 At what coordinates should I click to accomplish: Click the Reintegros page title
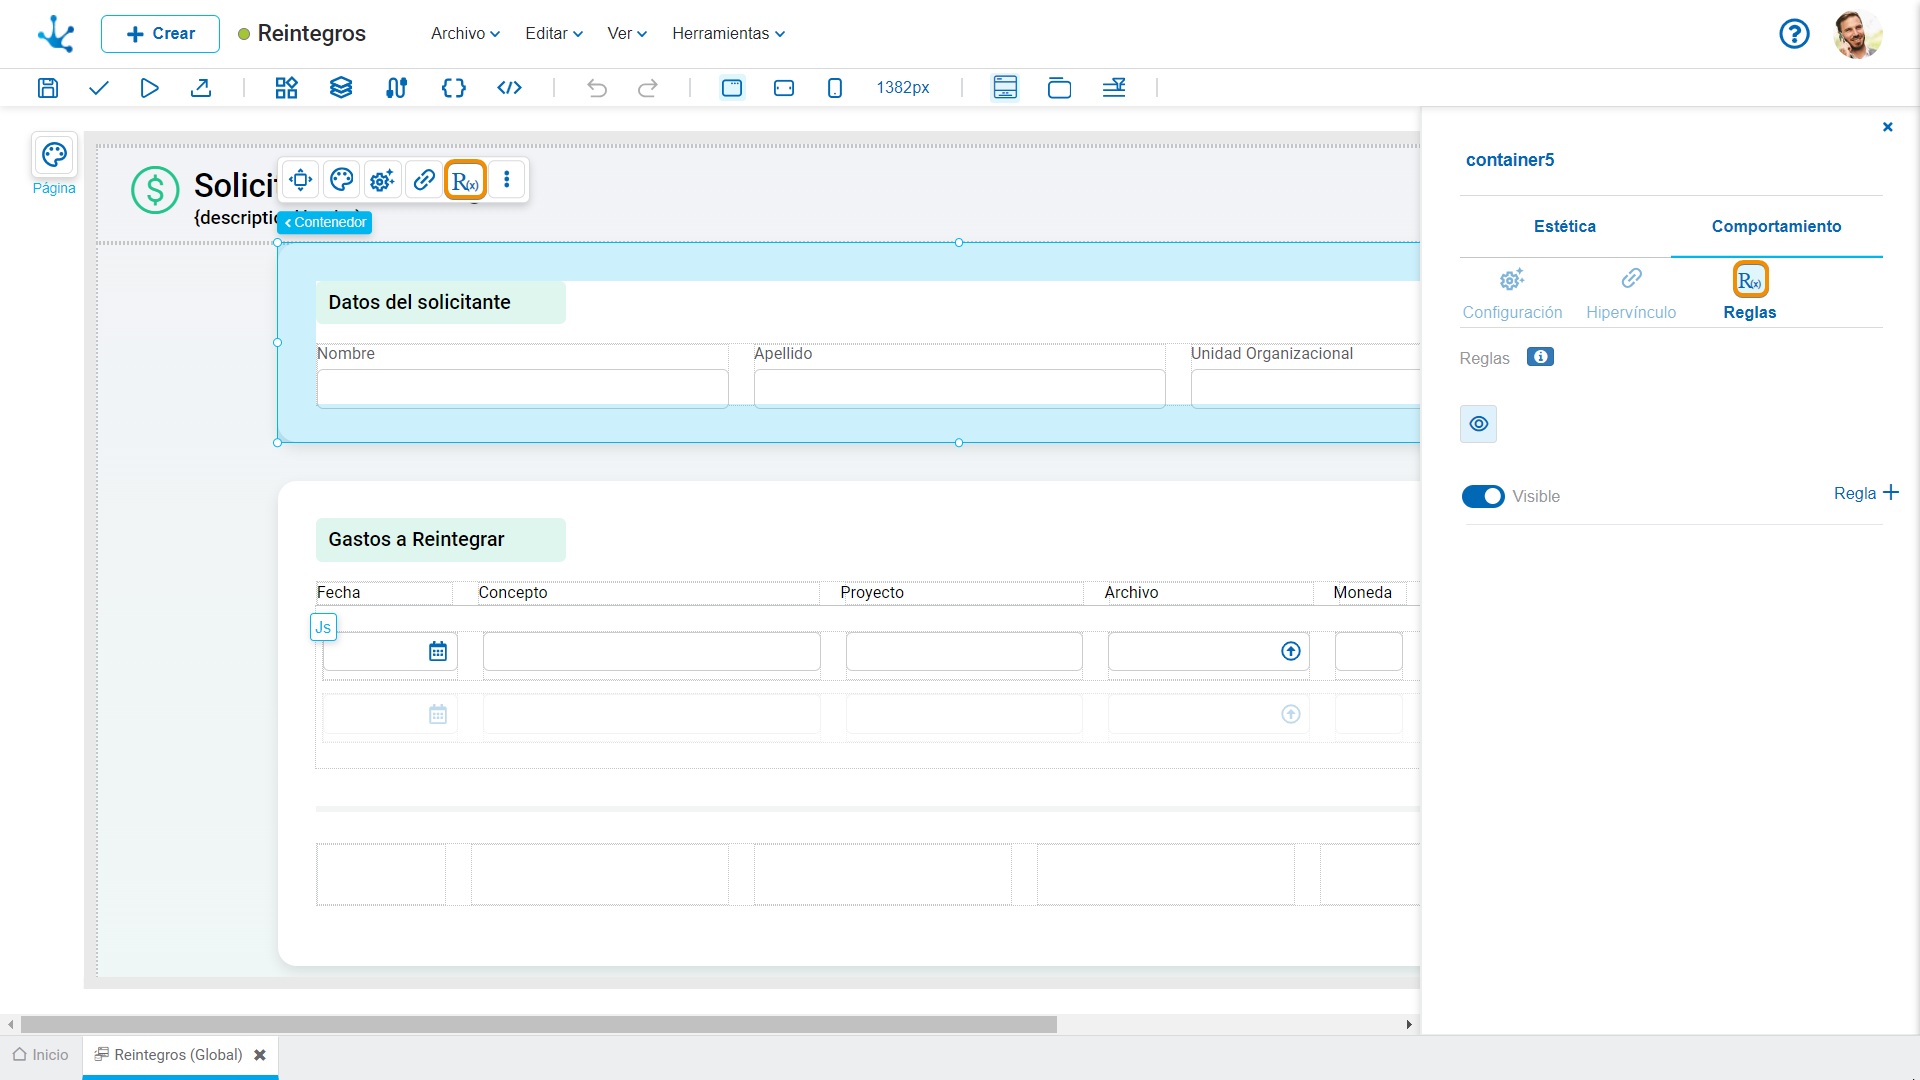pos(311,34)
